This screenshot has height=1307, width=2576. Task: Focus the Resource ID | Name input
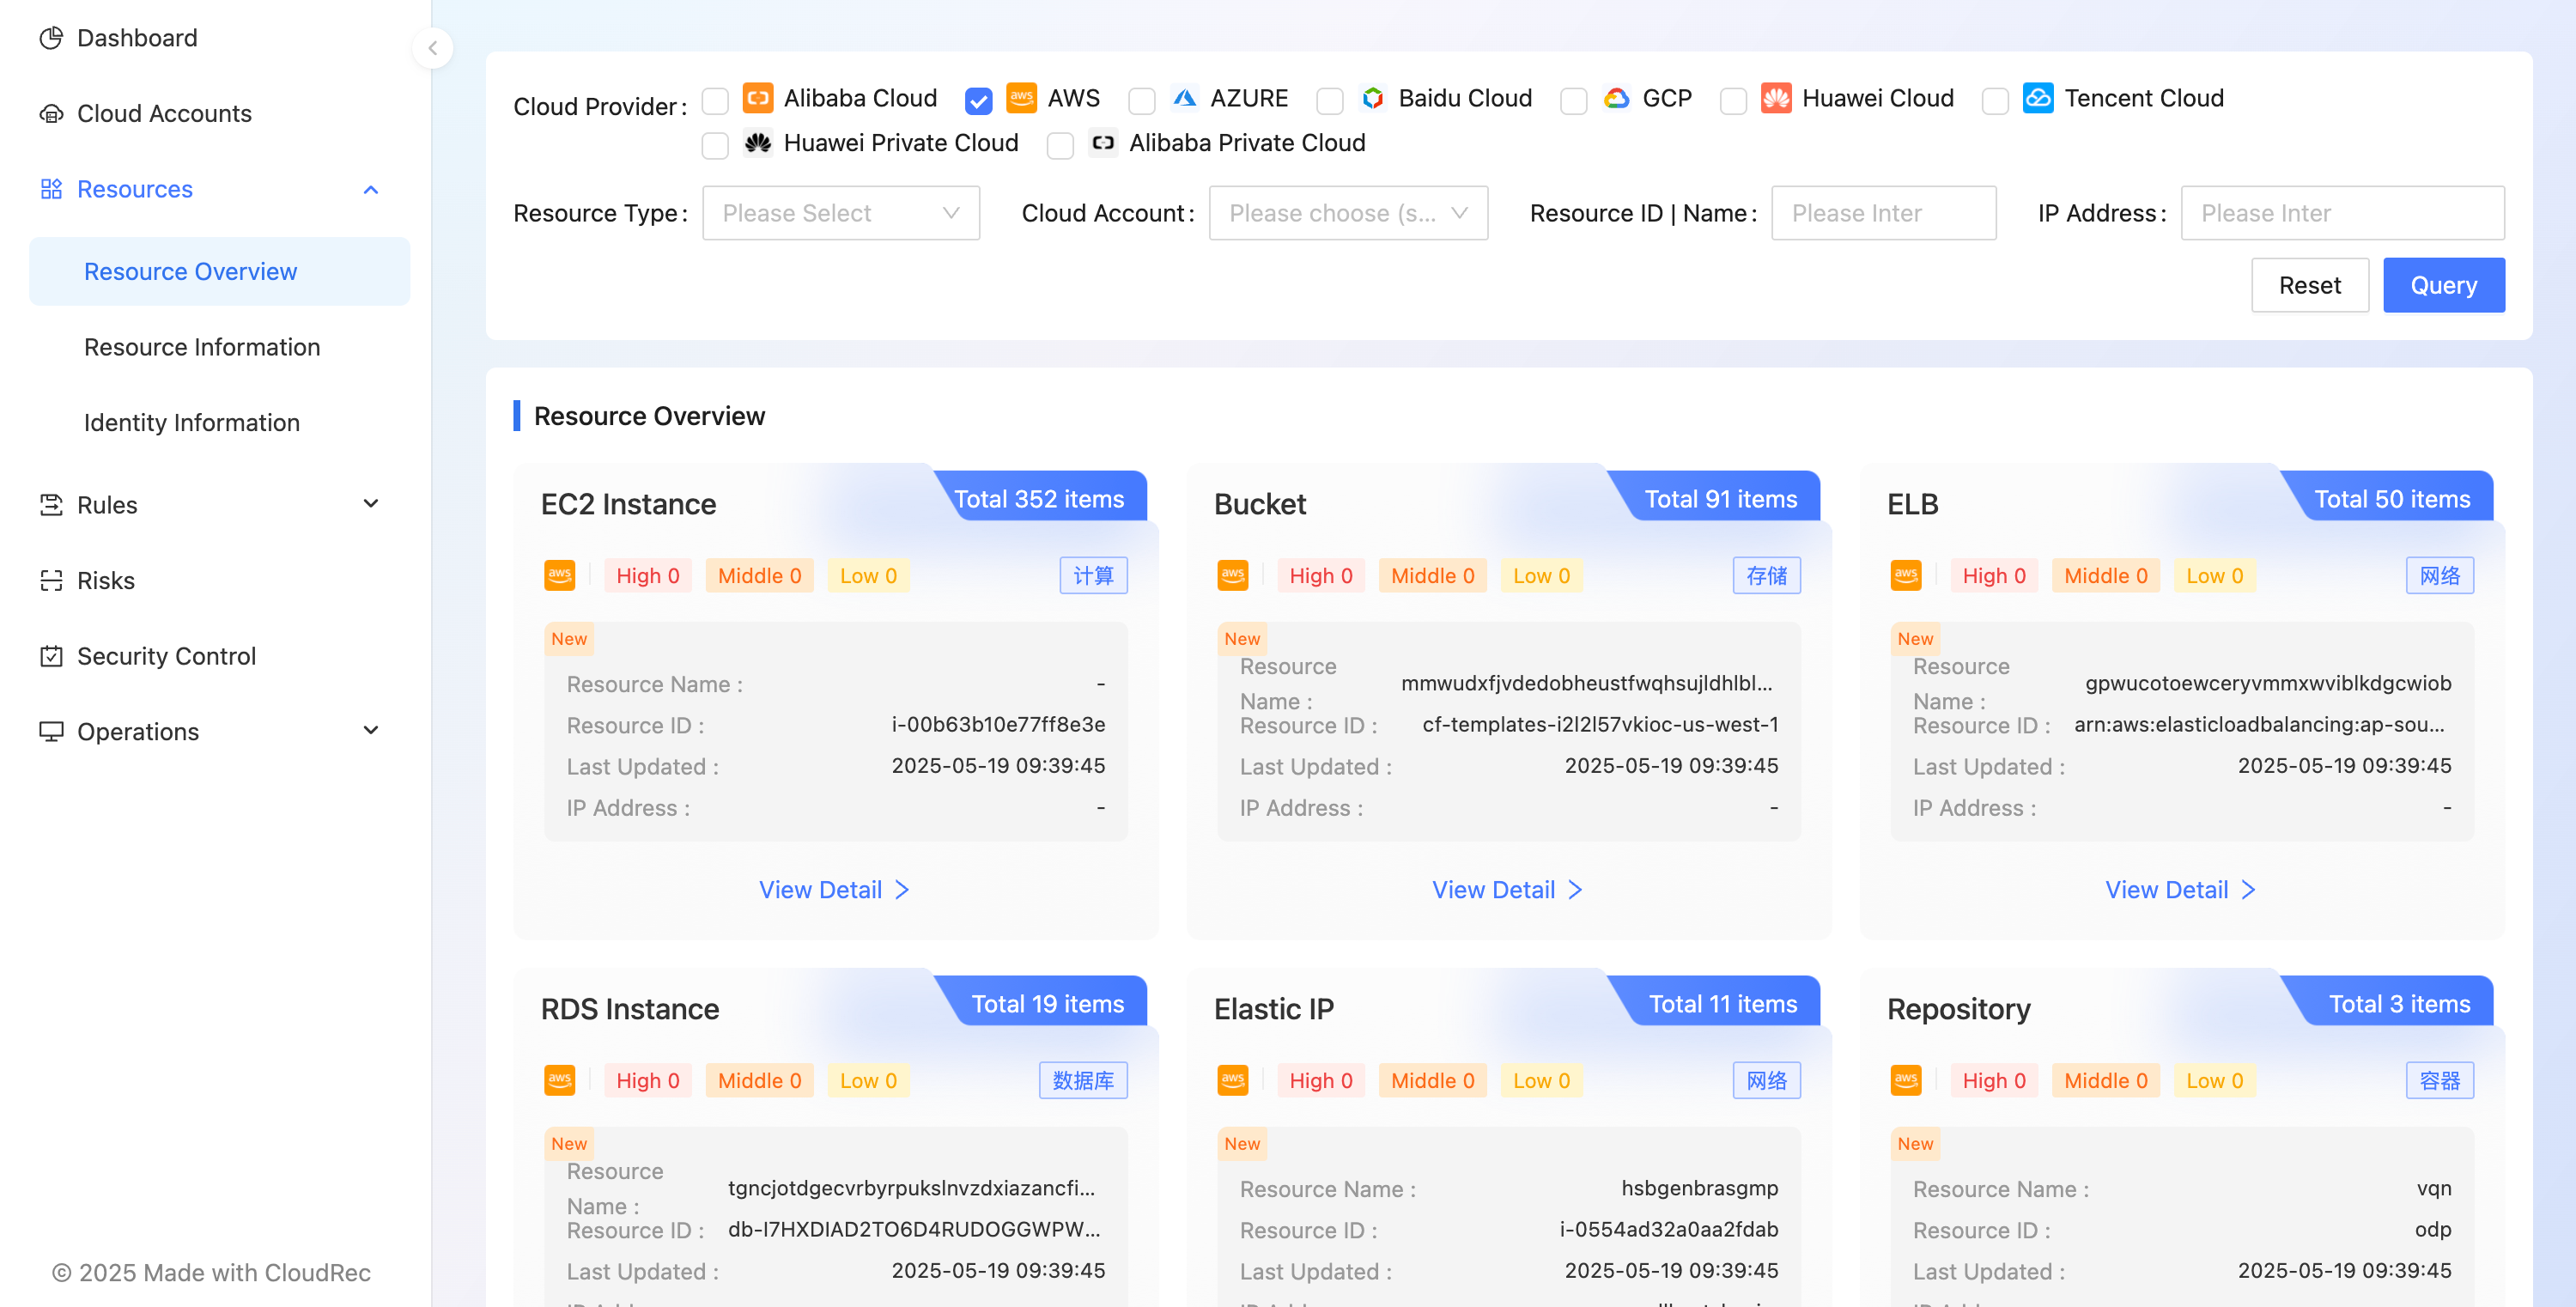(x=1883, y=213)
